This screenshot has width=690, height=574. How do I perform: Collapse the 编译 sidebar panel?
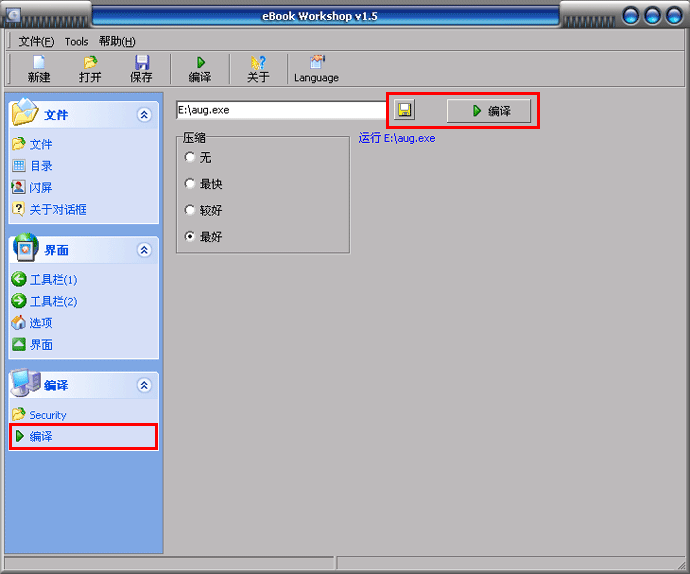pyautogui.click(x=144, y=385)
